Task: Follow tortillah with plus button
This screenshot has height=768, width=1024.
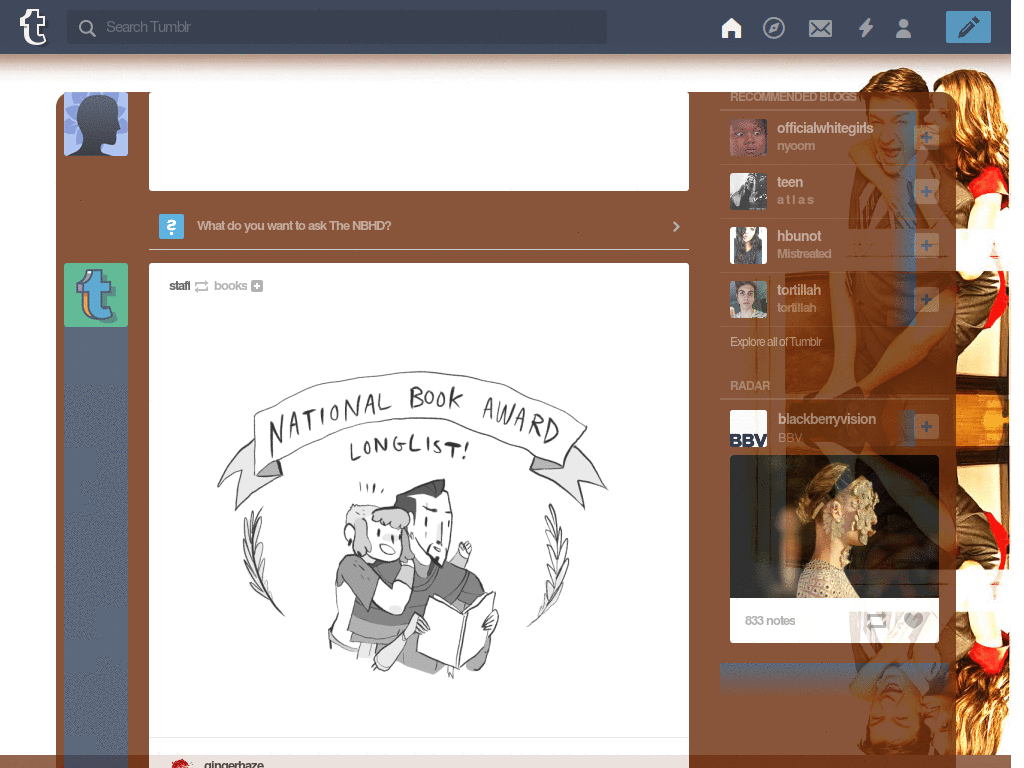Action: [x=926, y=300]
